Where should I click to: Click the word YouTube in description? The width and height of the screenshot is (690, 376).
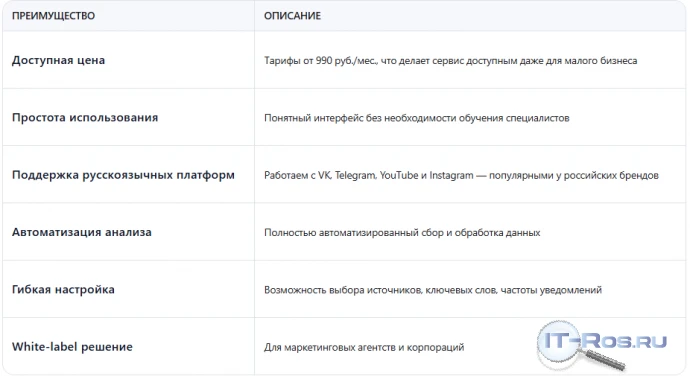click(x=399, y=175)
